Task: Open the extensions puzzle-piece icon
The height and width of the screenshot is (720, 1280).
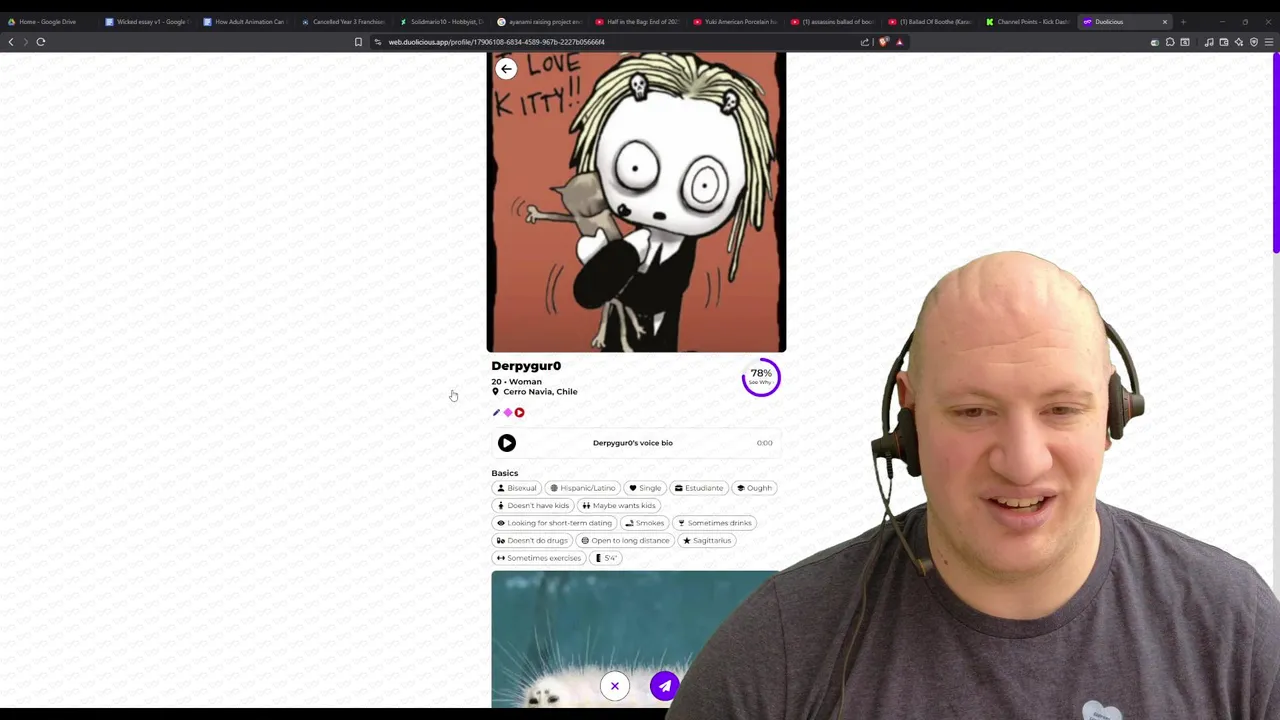Action: point(1170,42)
